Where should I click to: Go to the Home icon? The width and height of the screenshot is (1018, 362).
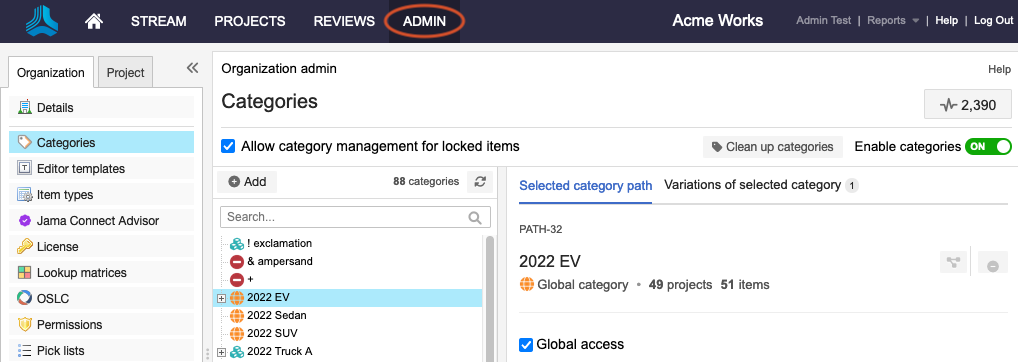coord(94,21)
